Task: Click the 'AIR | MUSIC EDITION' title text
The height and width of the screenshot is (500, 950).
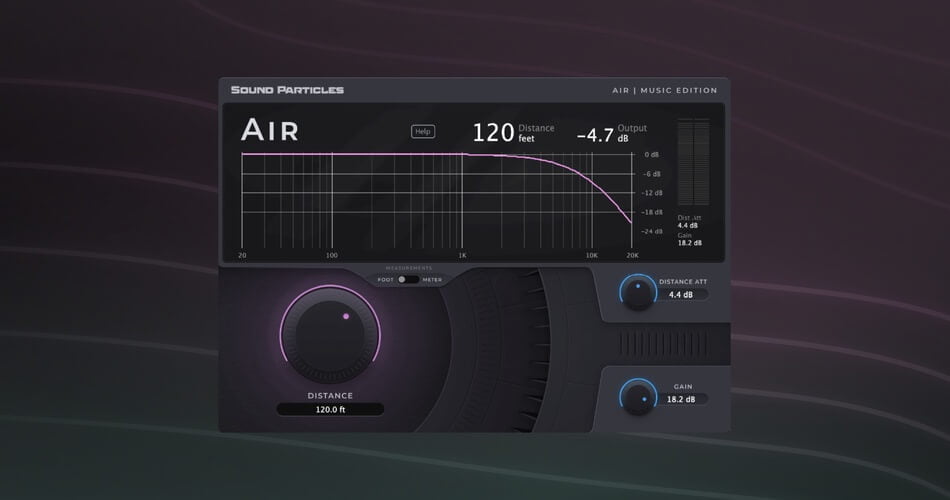Action: tap(665, 90)
